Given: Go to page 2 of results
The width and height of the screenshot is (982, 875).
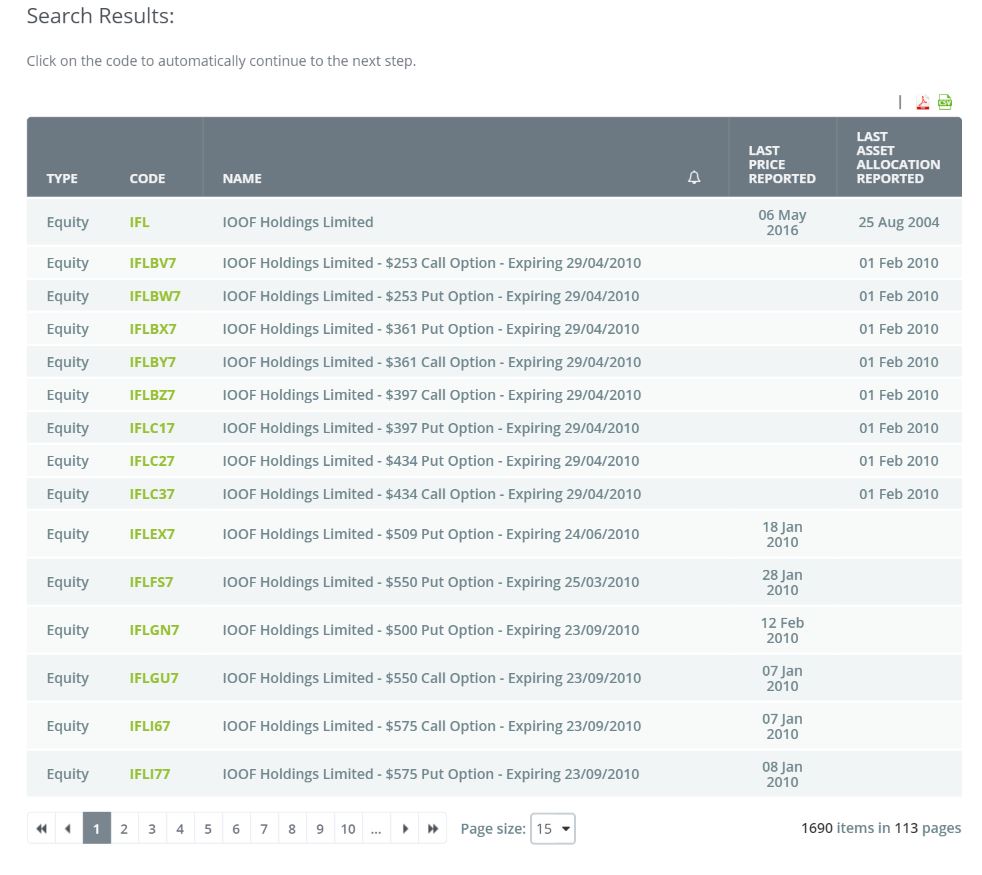Looking at the screenshot, I should (x=124, y=829).
